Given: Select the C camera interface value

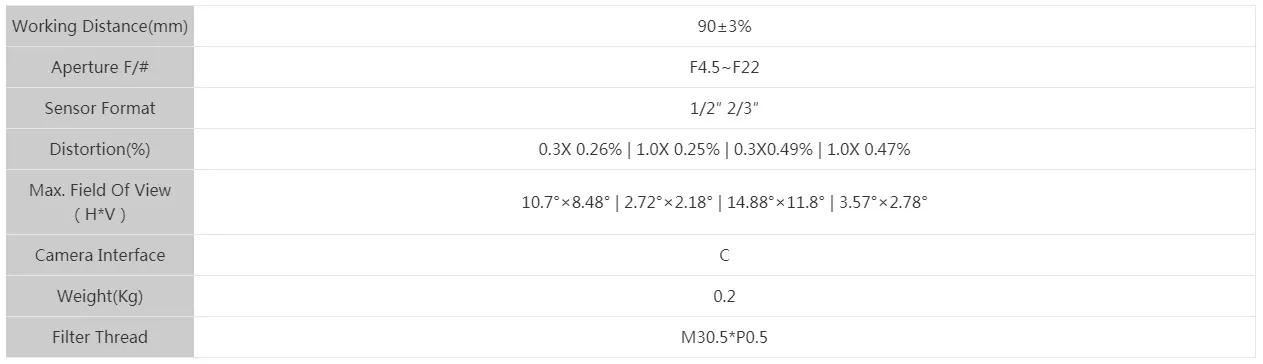Looking at the screenshot, I should point(724,255).
